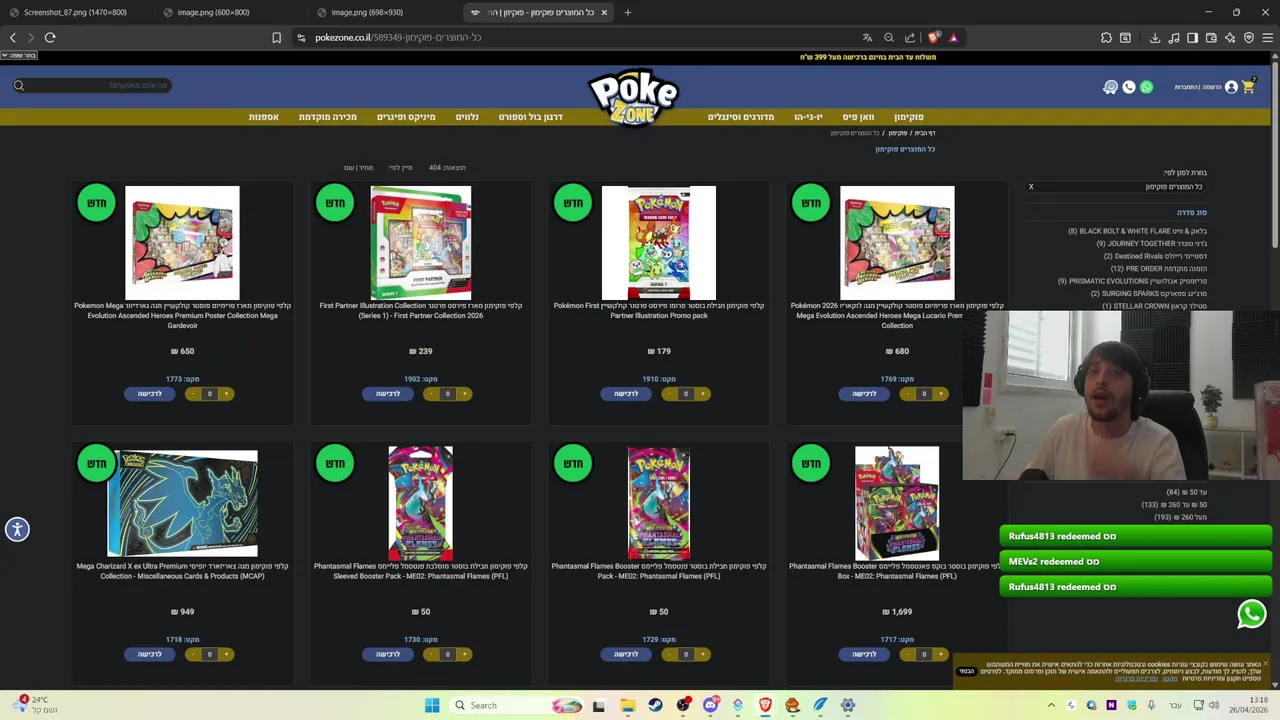Click לרכישה for First Partner Collection 2026

(x=388, y=394)
